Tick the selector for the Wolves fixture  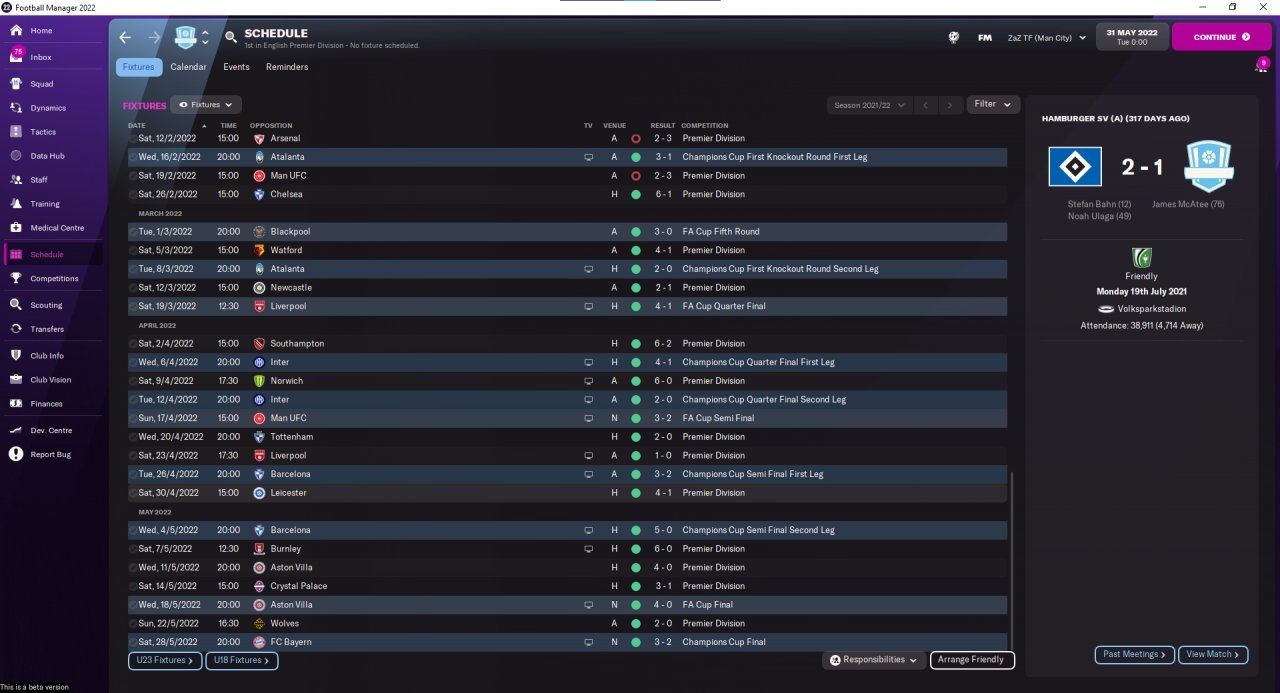point(133,623)
